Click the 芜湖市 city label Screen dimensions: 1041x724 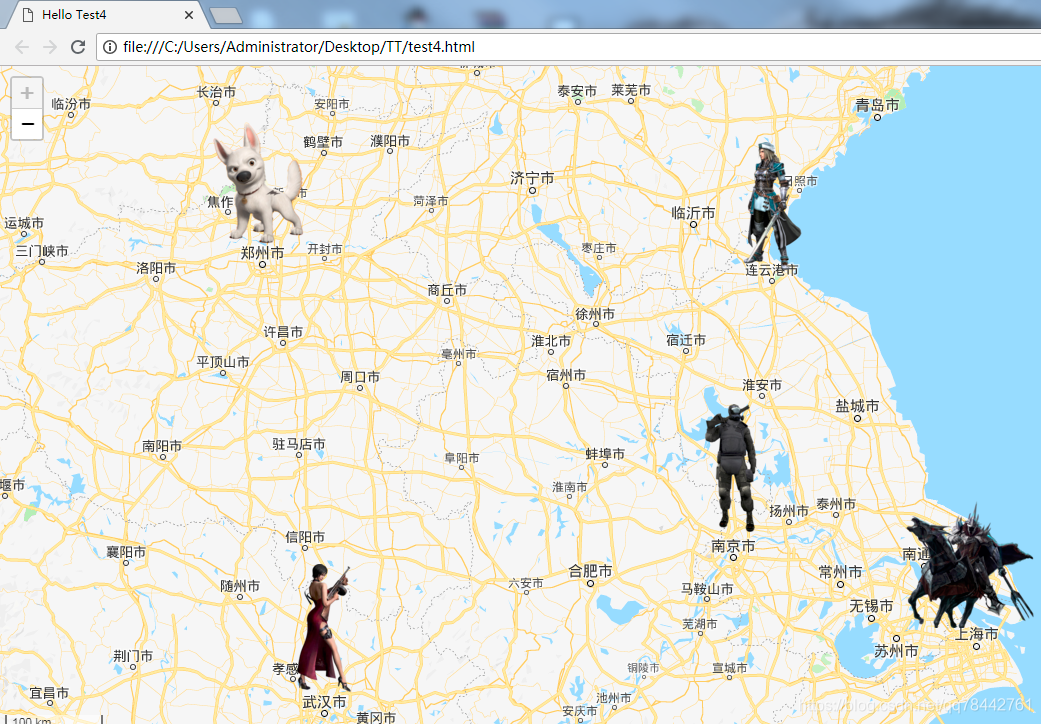700,624
